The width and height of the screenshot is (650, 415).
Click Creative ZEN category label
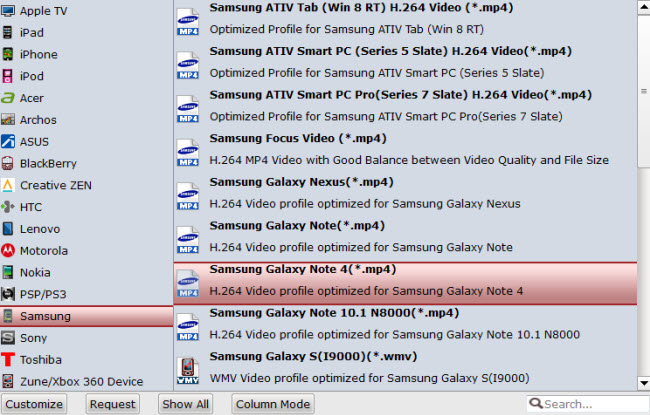click(56, 185)
